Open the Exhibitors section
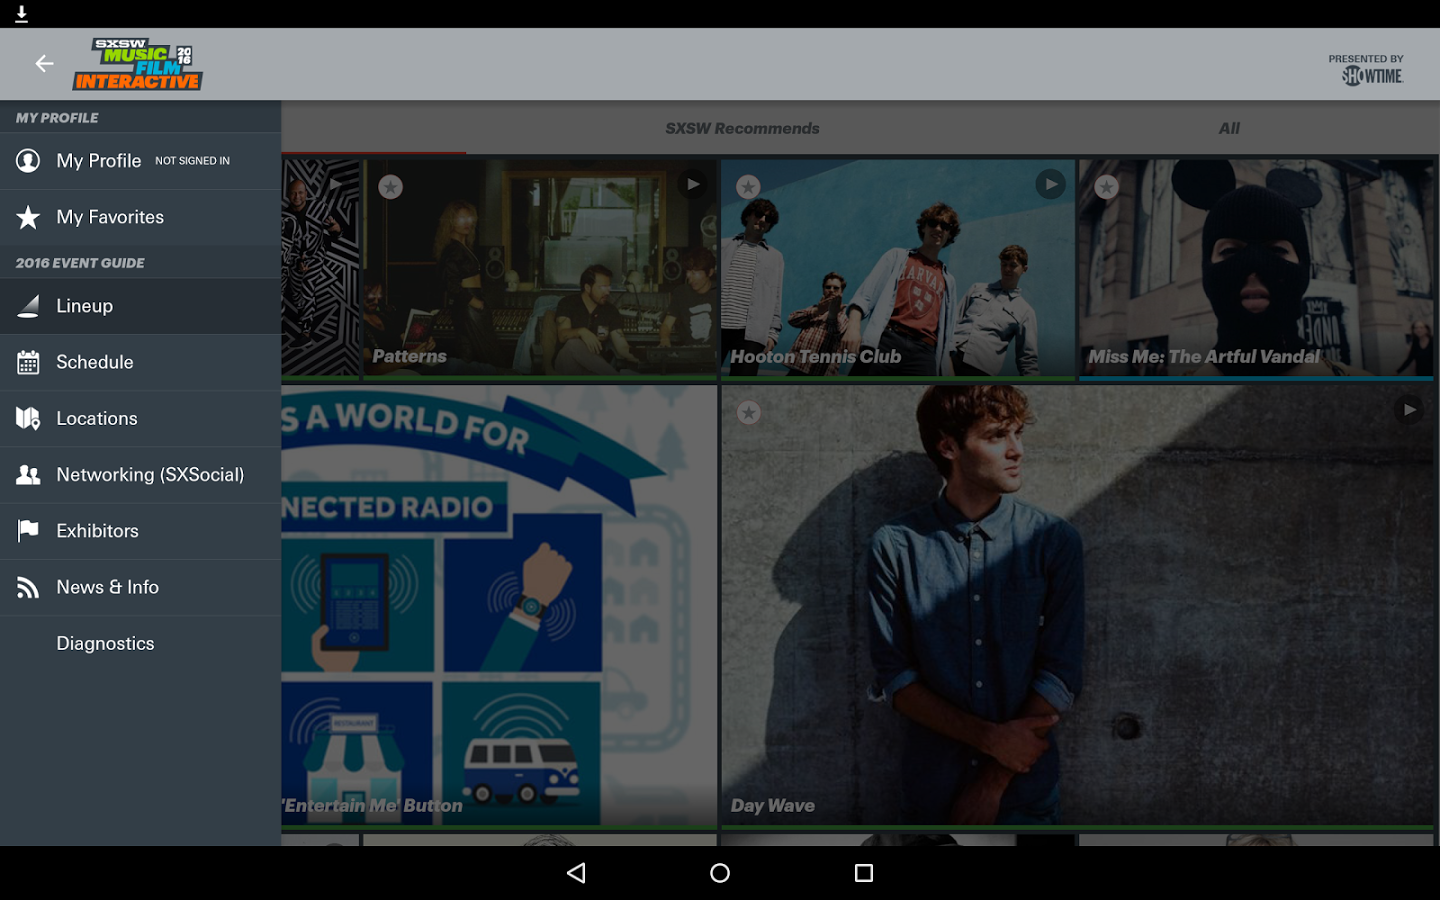The height and width of the screenshot is (900, 1440). (x=140, y=531)
